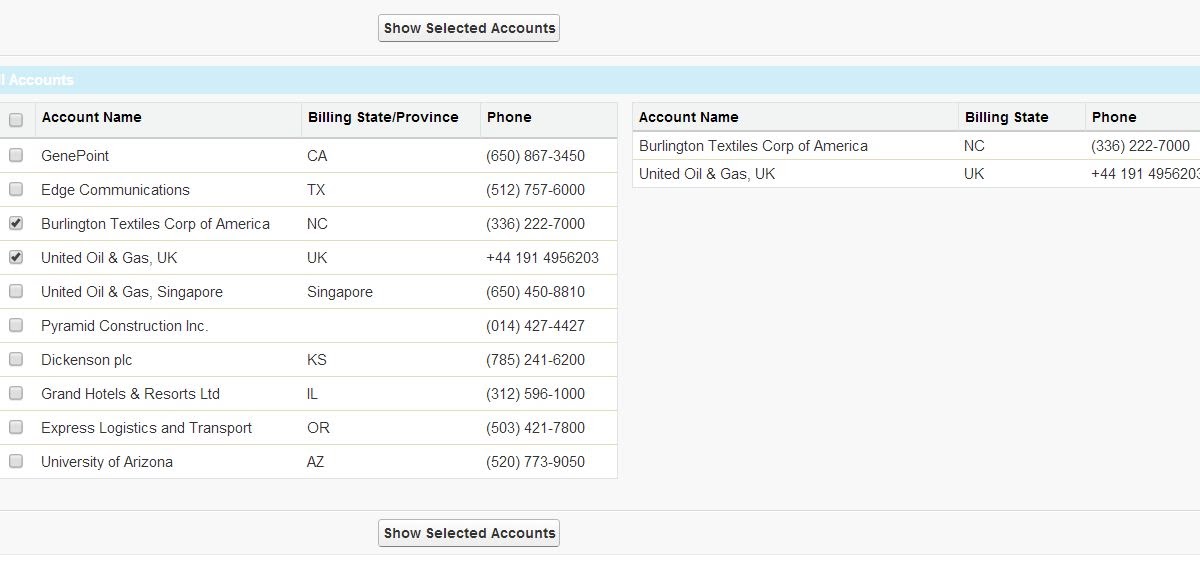Viewport: 1200px width, 575px height.
Task: Click Express Logistics and Transport name
Action: tap(146, 428)
